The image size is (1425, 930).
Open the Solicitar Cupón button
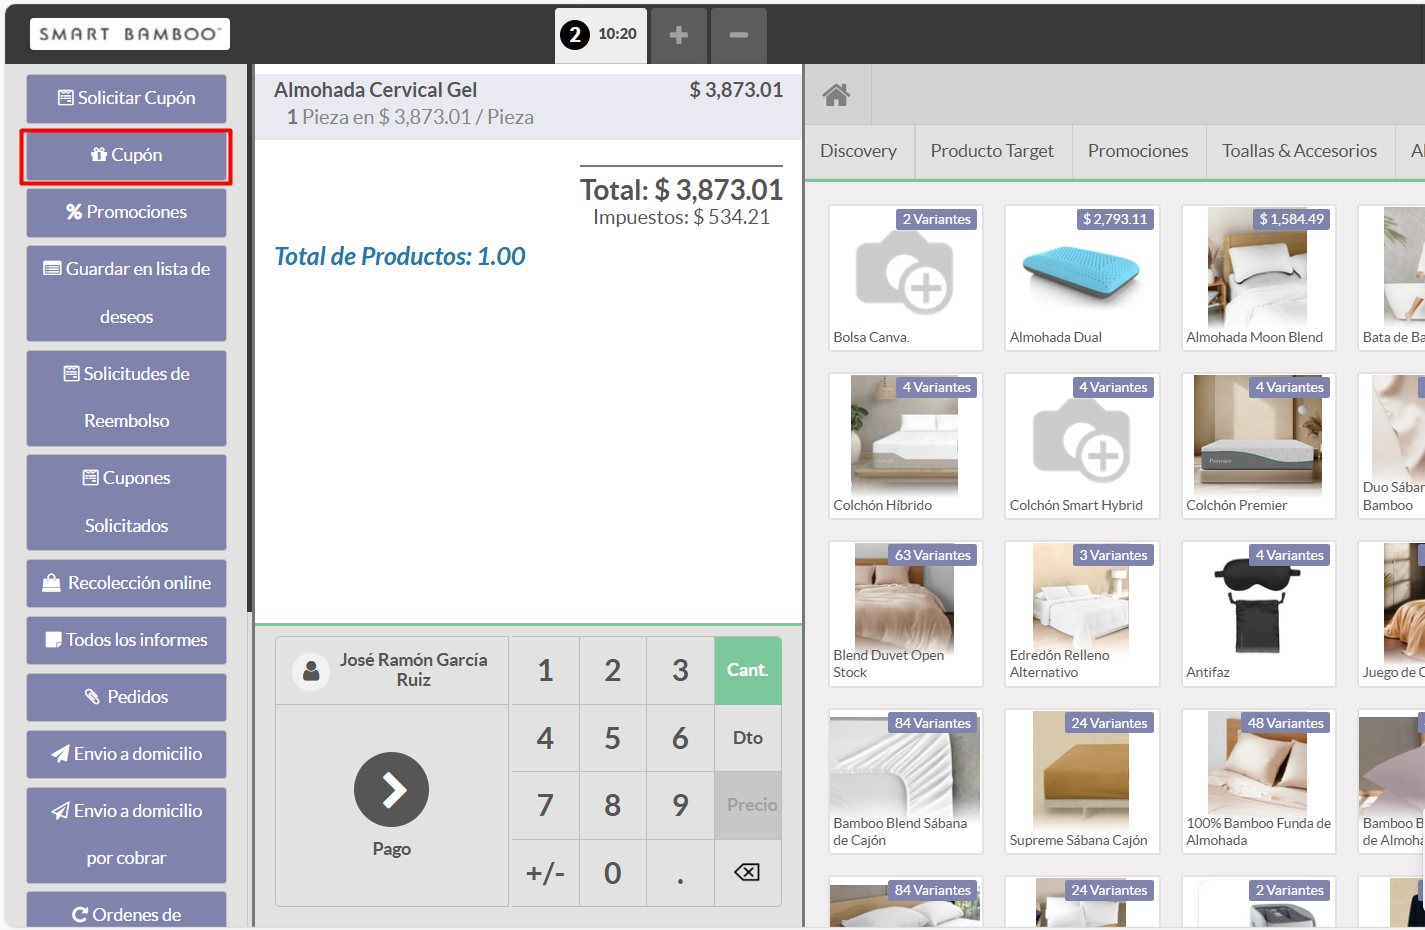(x=126, y=98)
